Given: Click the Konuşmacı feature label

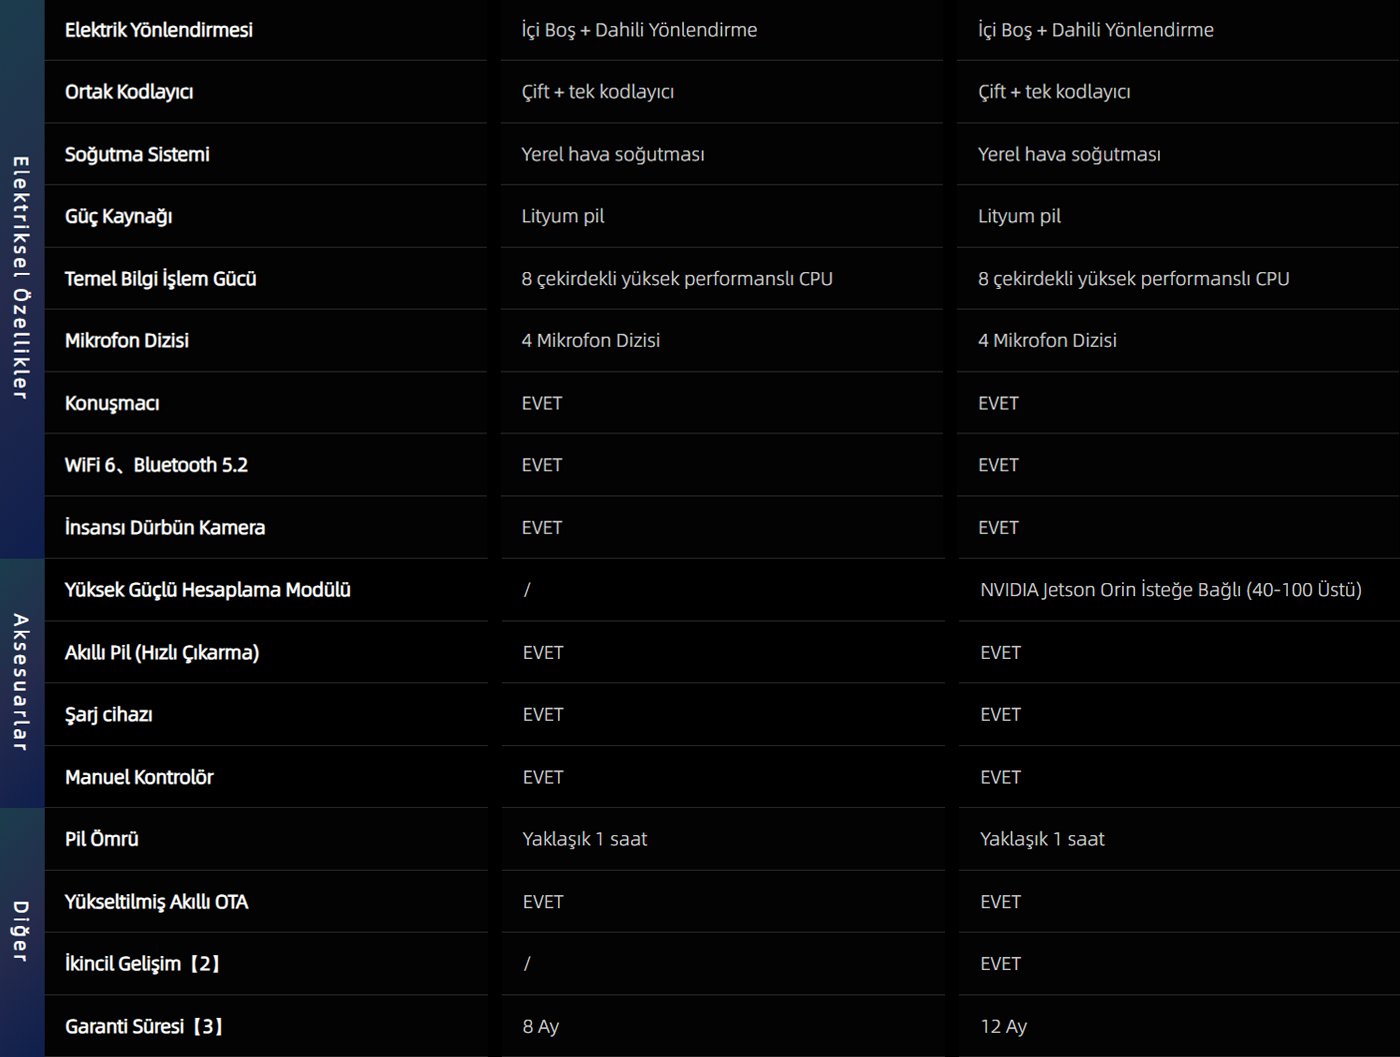Looking at the screenshot, I should (x=112, y=403).
